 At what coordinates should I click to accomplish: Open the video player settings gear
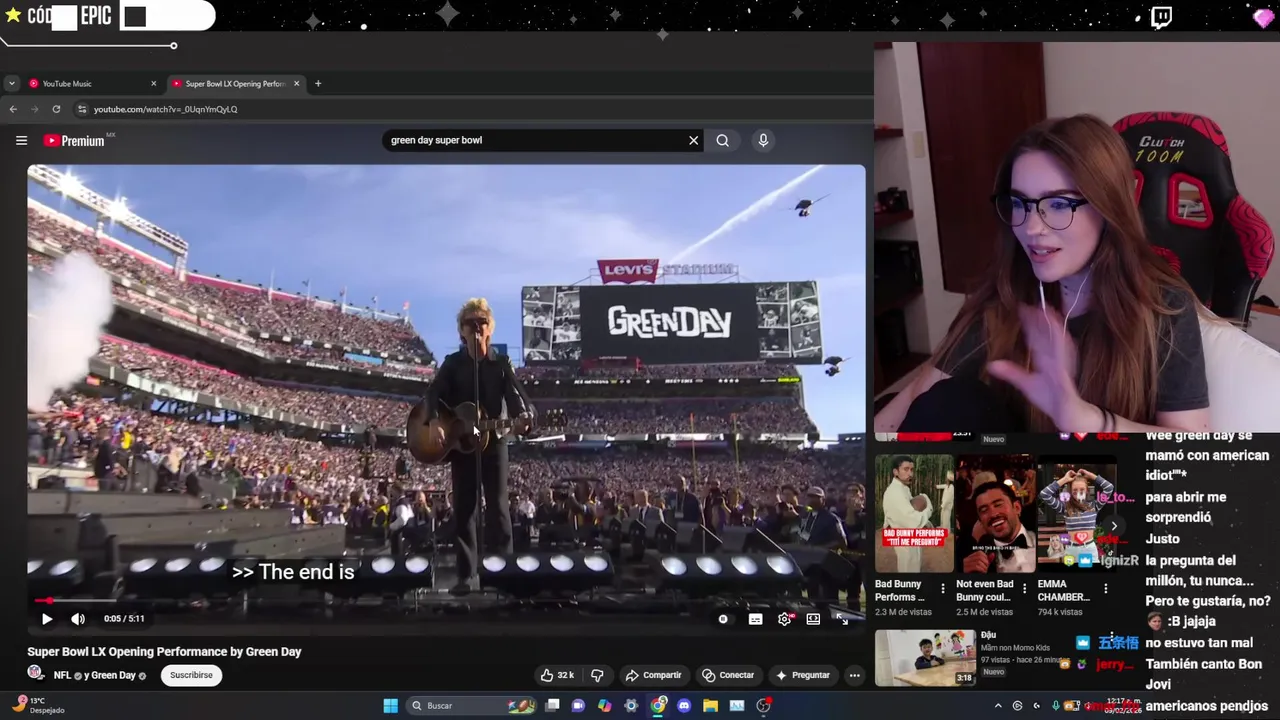pyautogui.click(x=785, y=619)
